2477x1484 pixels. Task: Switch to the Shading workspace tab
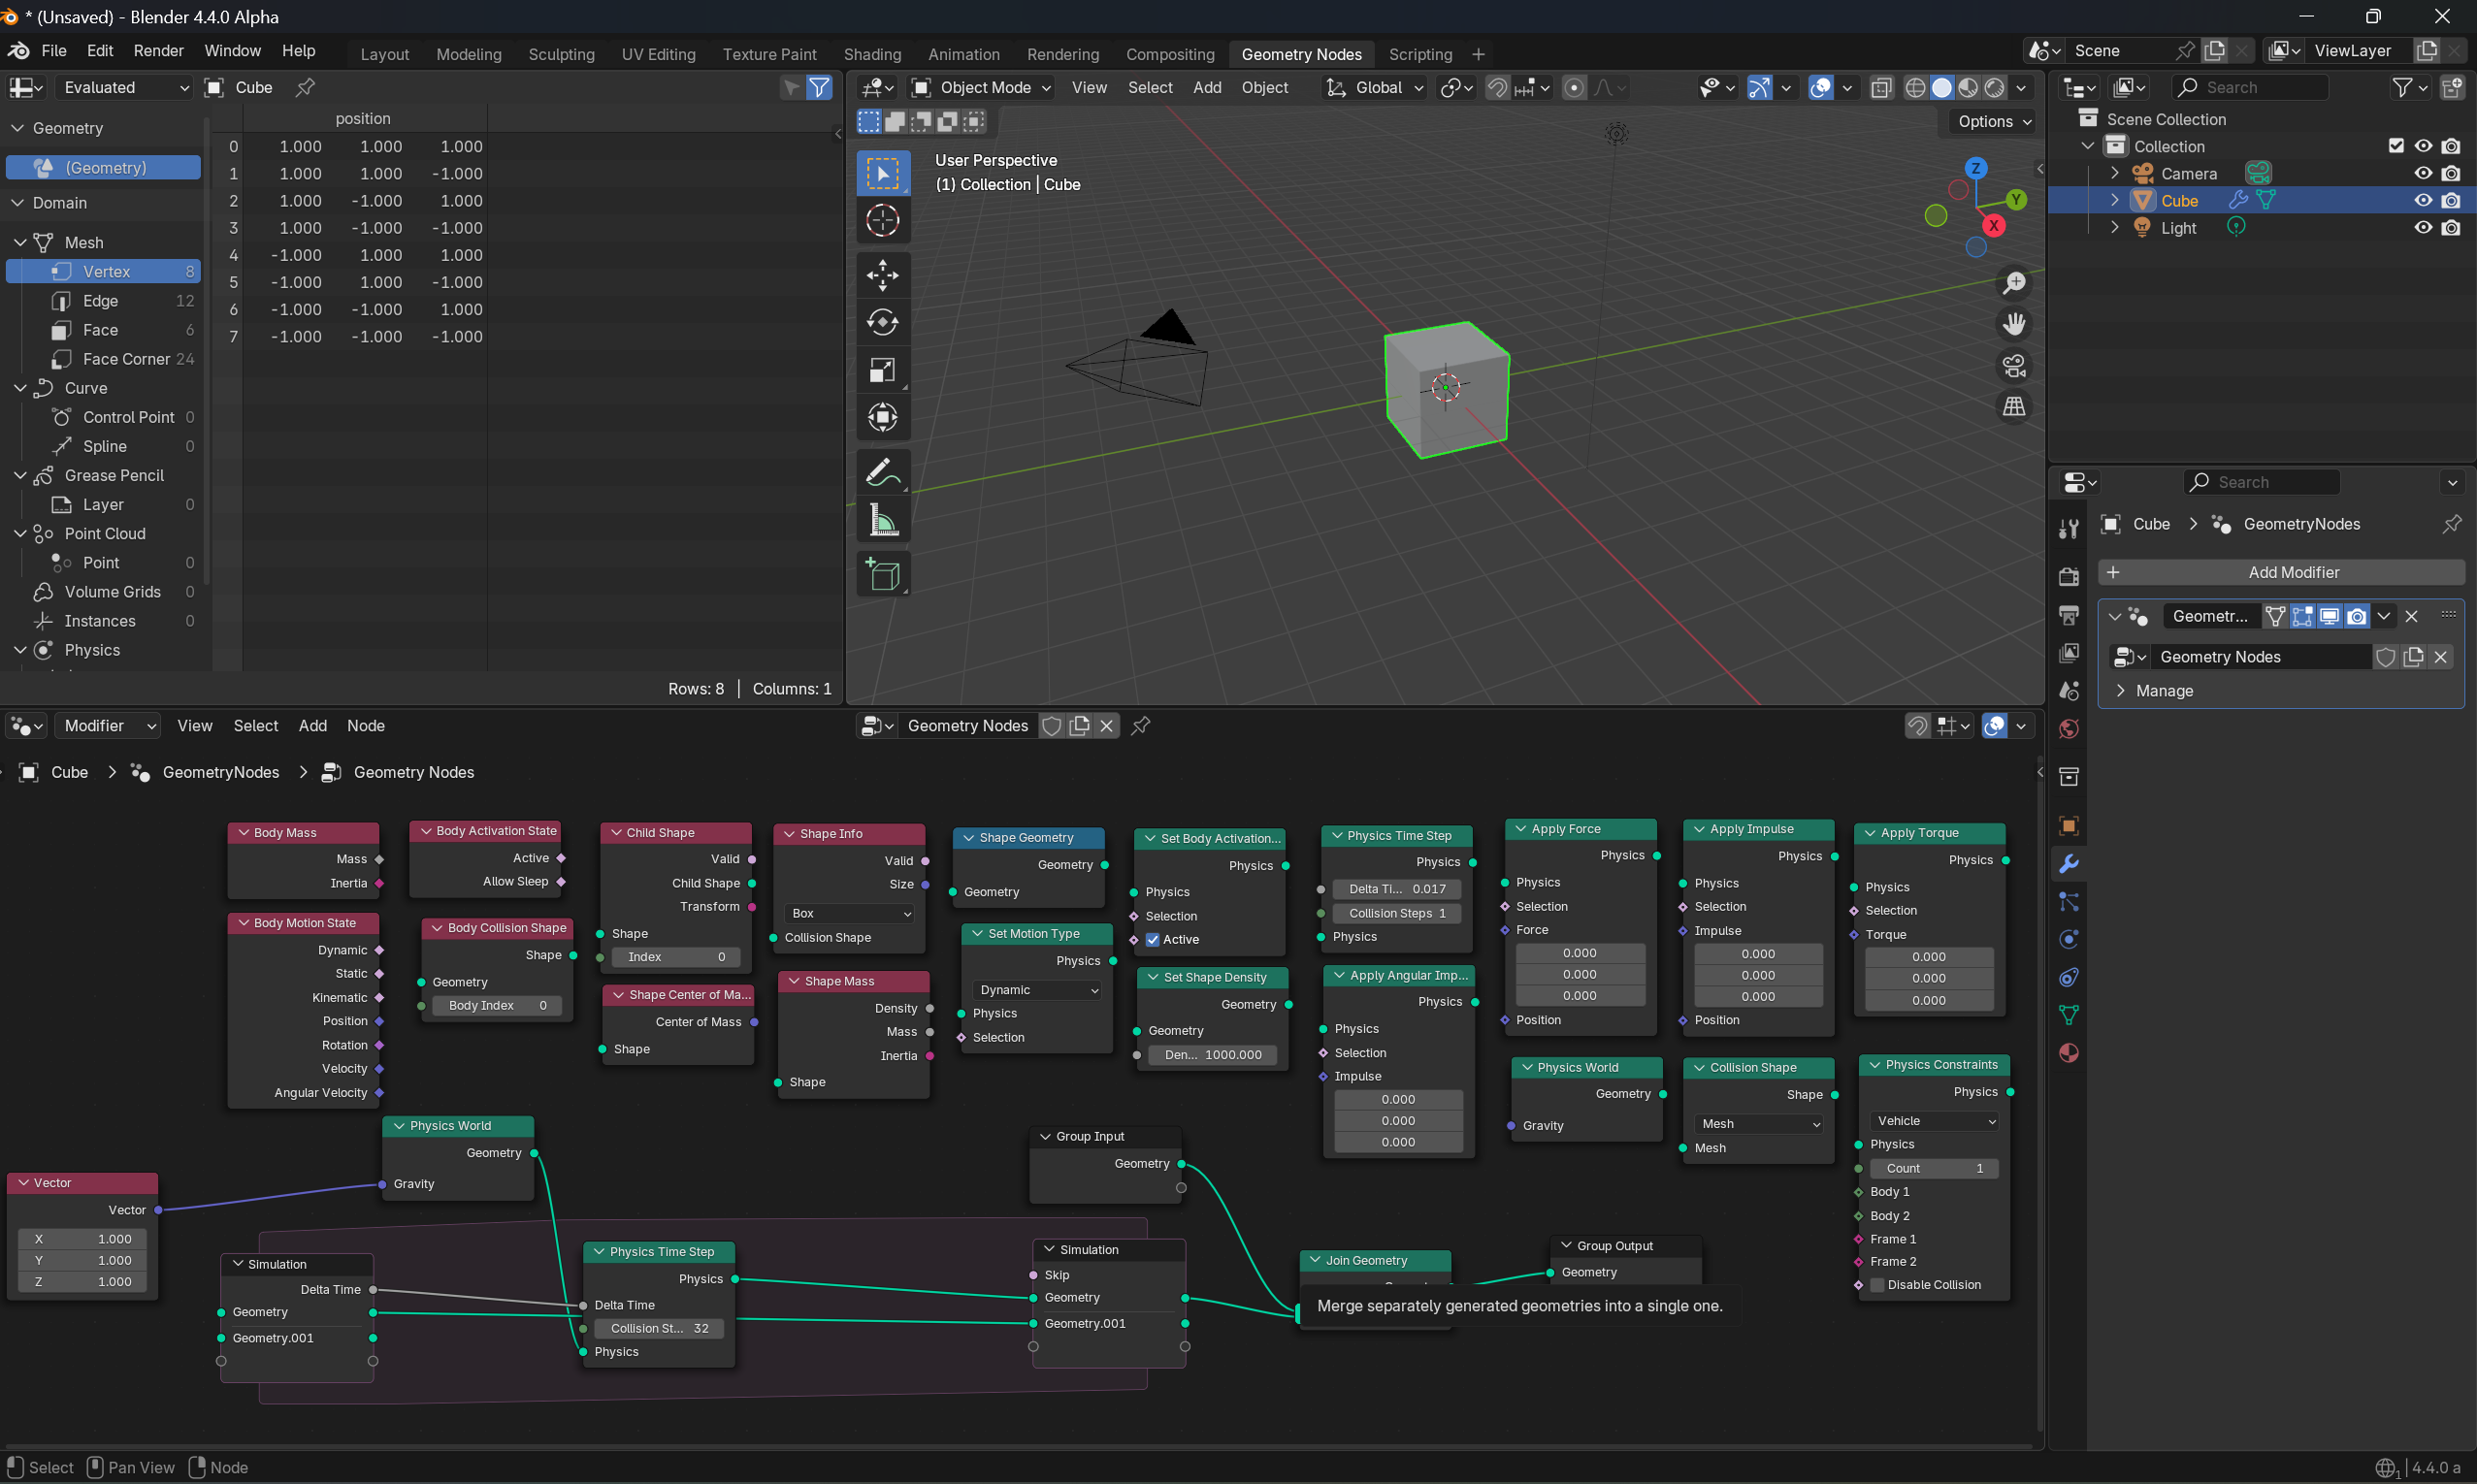[x=872, y=54]
